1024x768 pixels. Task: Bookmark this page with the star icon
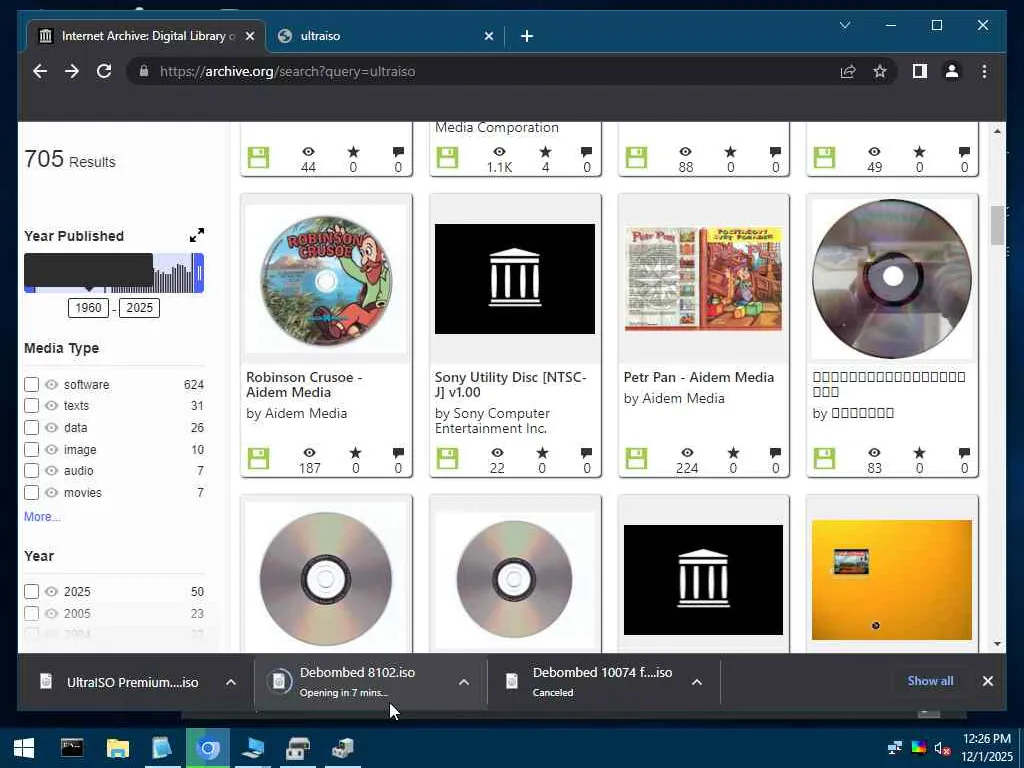[880, 71]
